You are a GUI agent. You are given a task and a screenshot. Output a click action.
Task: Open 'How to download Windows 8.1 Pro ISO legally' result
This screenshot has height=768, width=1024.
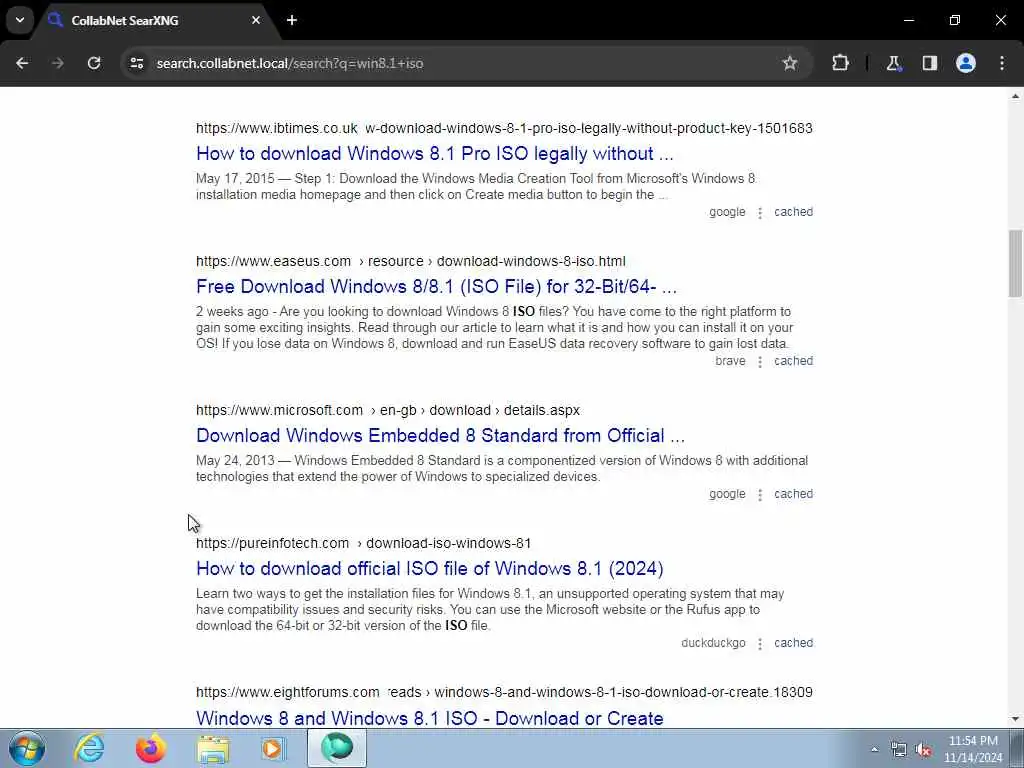[434, 153]
